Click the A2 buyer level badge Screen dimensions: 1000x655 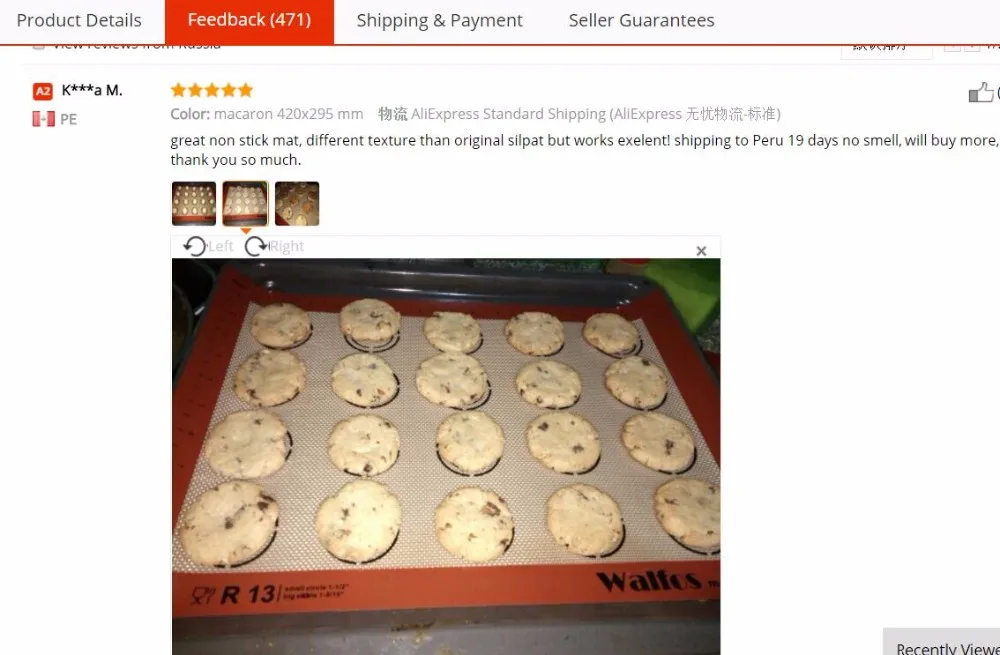tap(43, 91)
